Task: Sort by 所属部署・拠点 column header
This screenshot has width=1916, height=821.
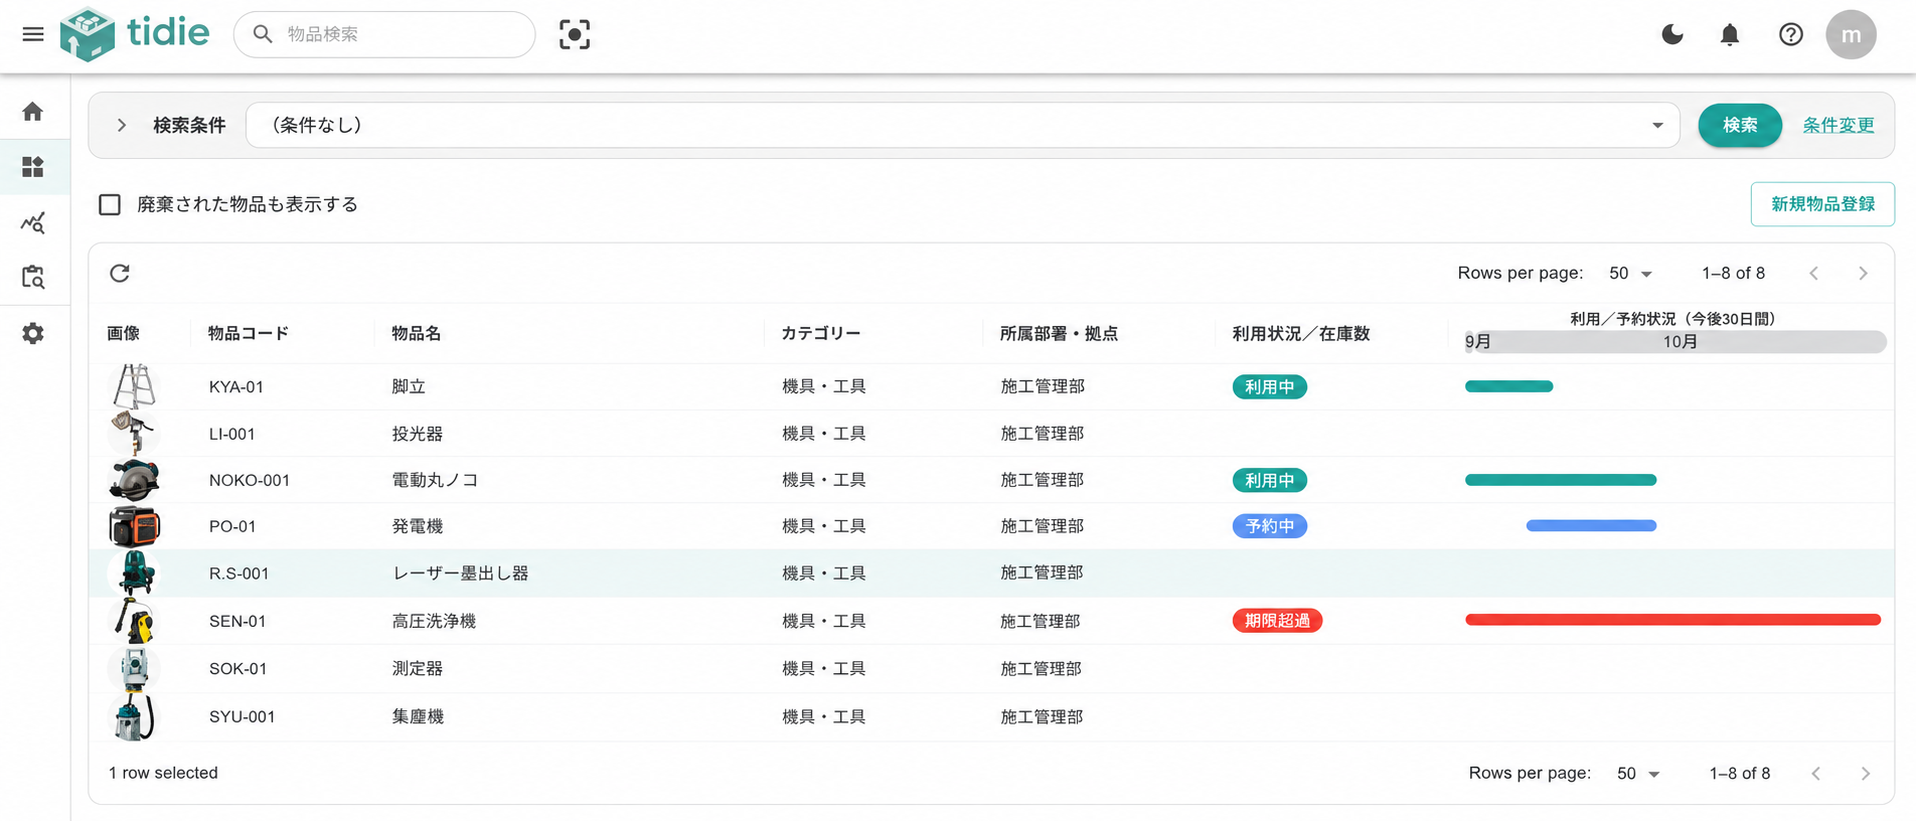Action: [1059, 333]
